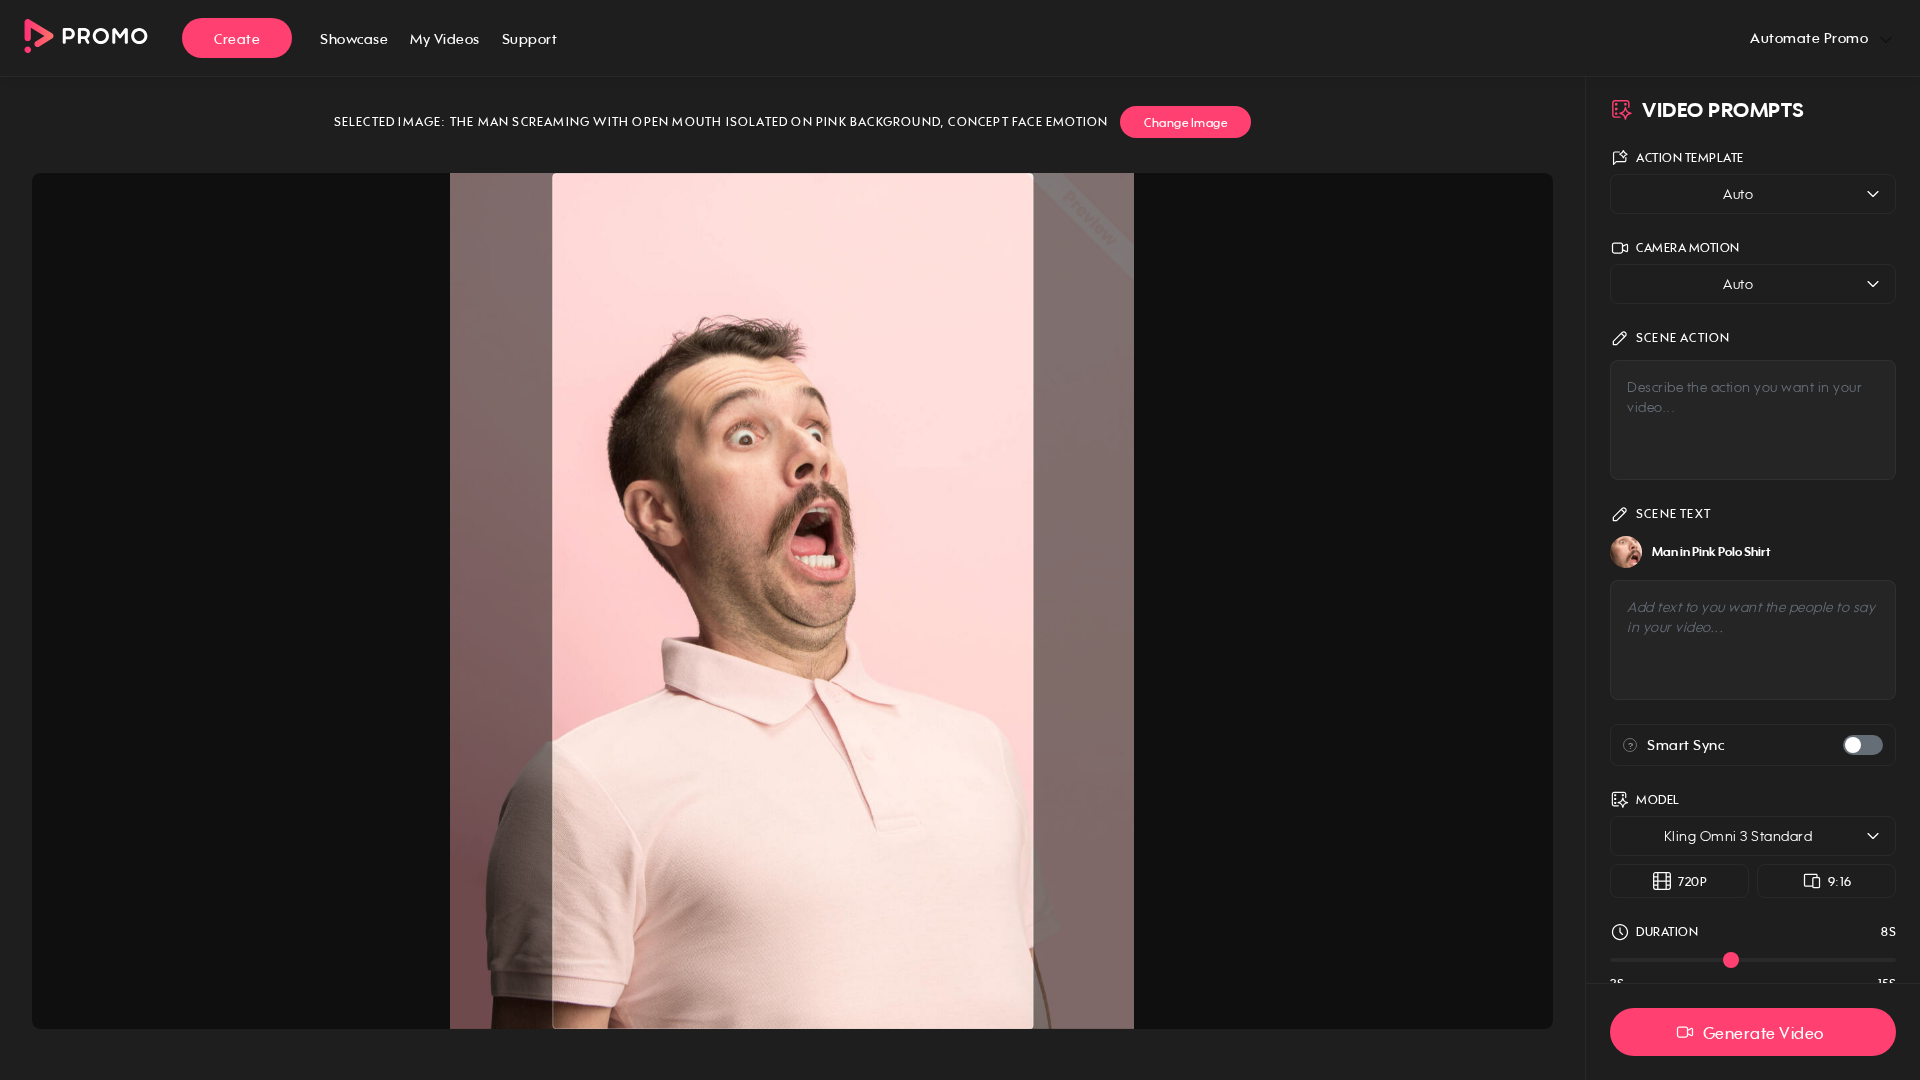Screen dimensions: 1920x1080
Task: Toggle the Smart Sync switch
Action: pyautogui.click(x=1863, y=745)
